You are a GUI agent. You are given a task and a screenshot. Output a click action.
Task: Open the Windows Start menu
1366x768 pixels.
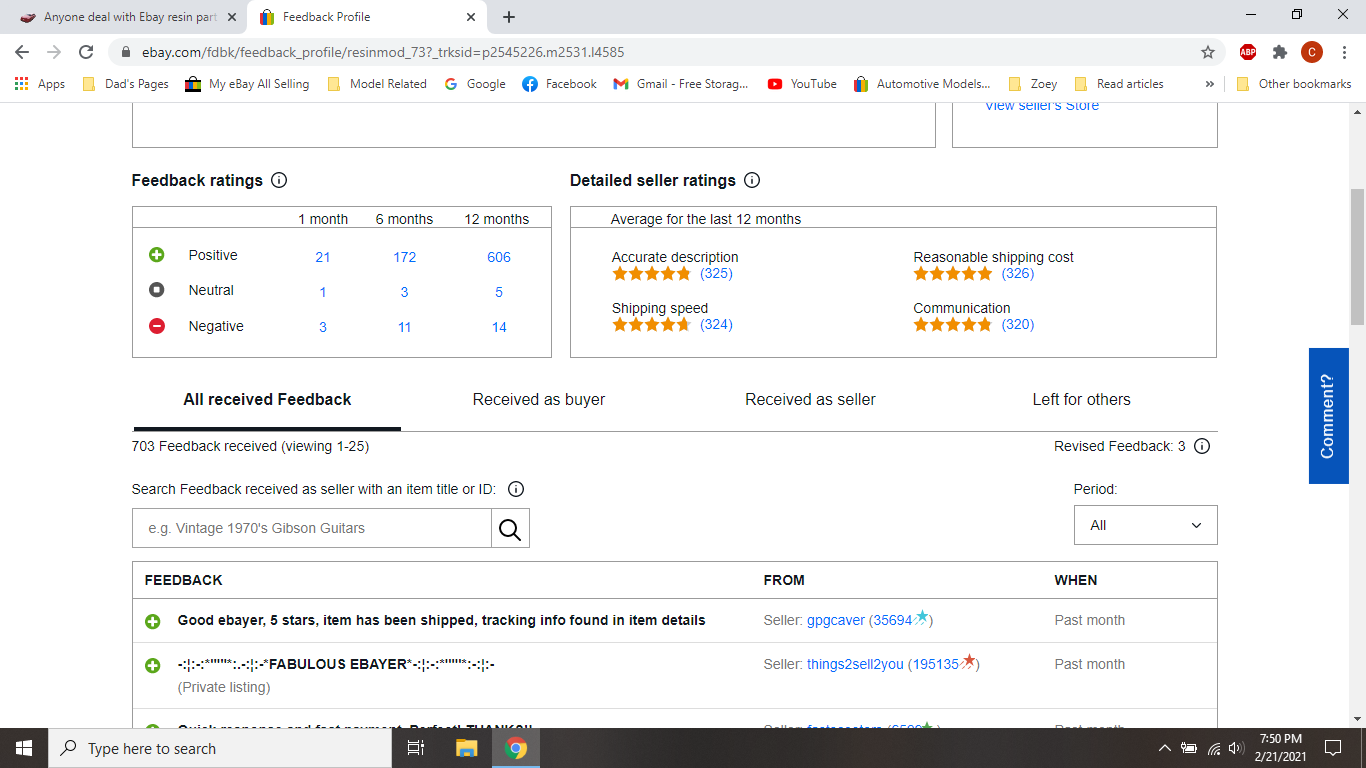click(24, 748)
